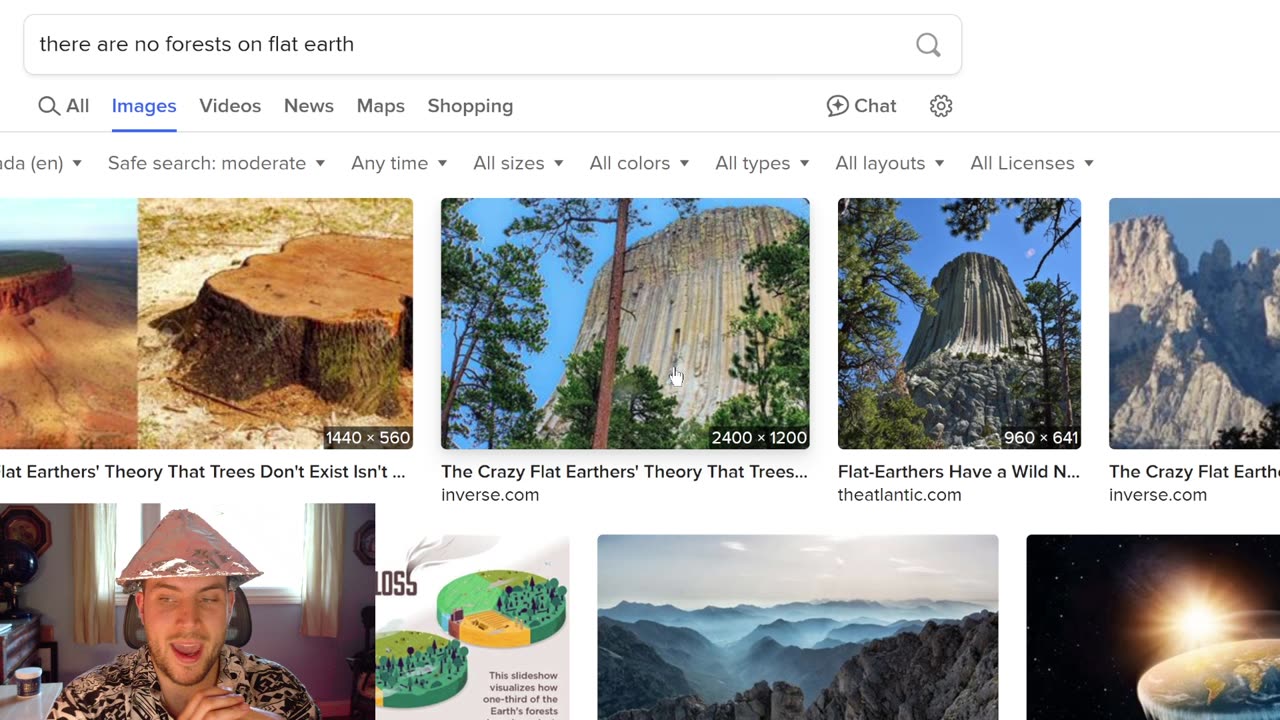Expand the All Licenses filter
This screenshot has height=720, width=1280.
point(1031,163)
